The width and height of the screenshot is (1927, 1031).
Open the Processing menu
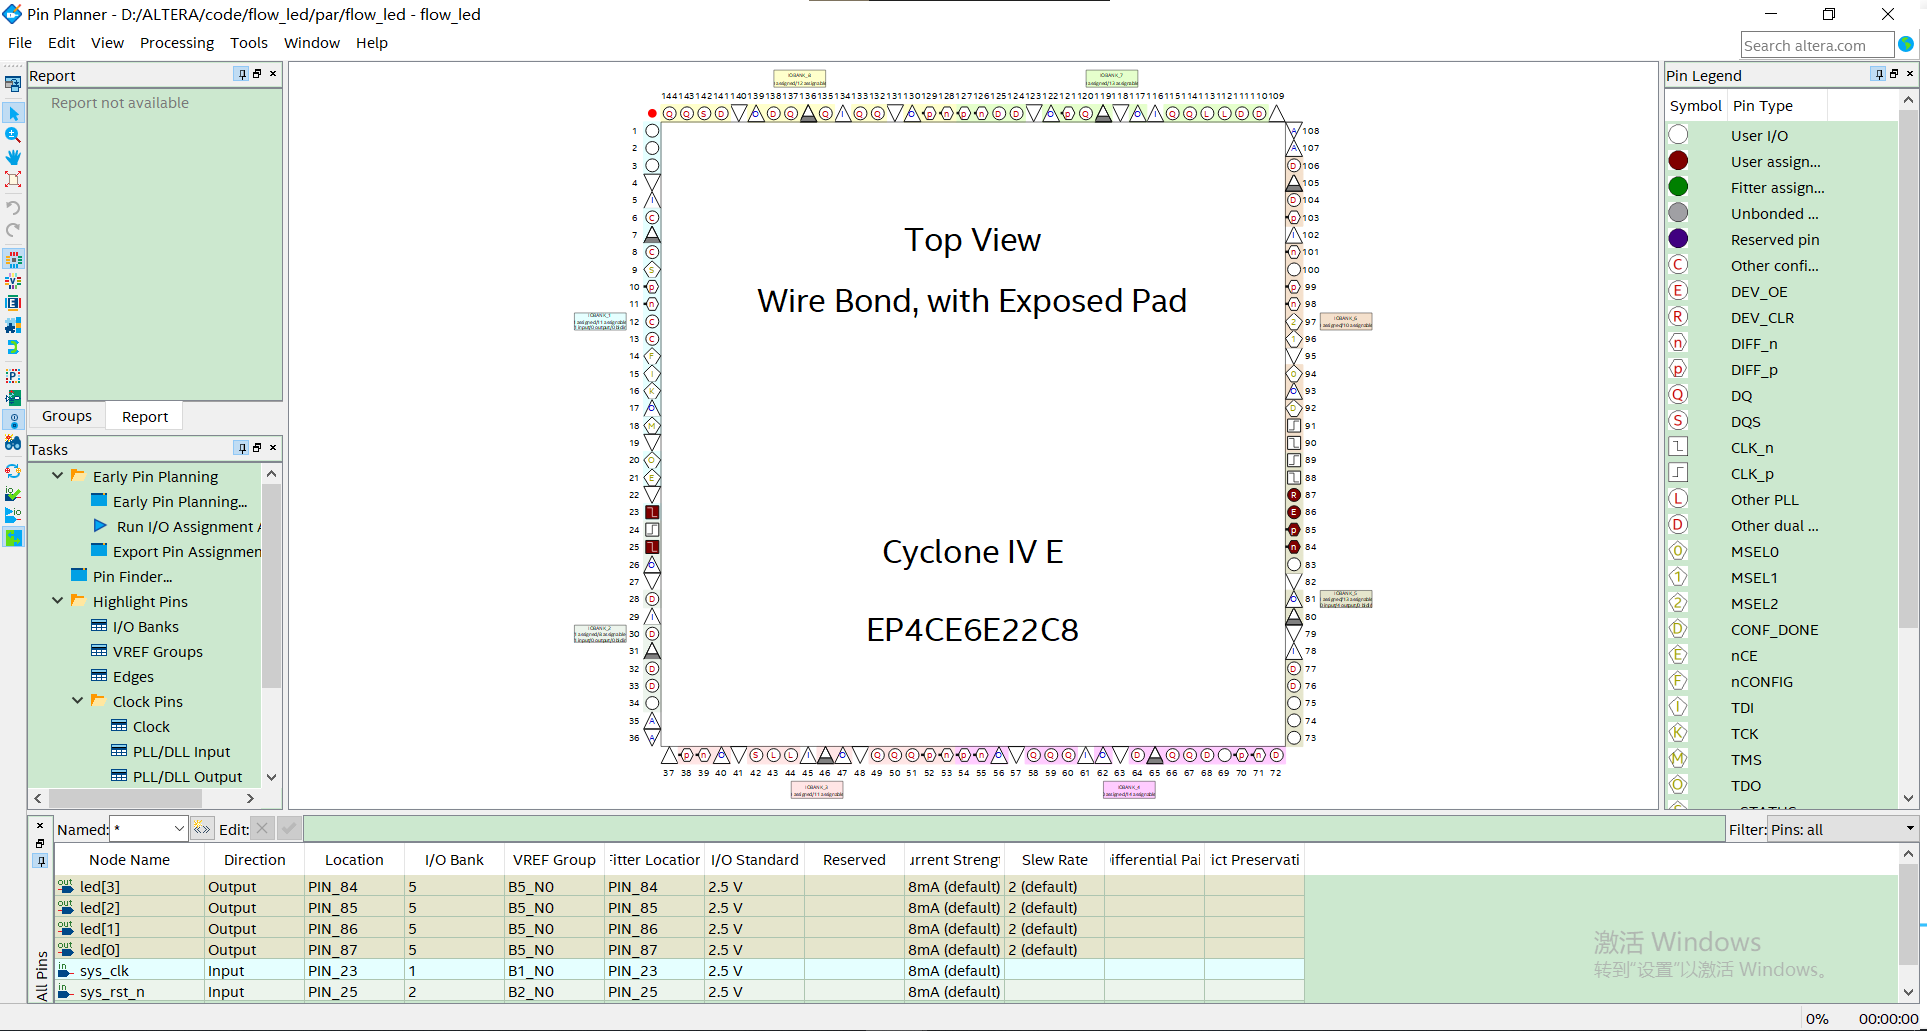(x=177, y=43)
